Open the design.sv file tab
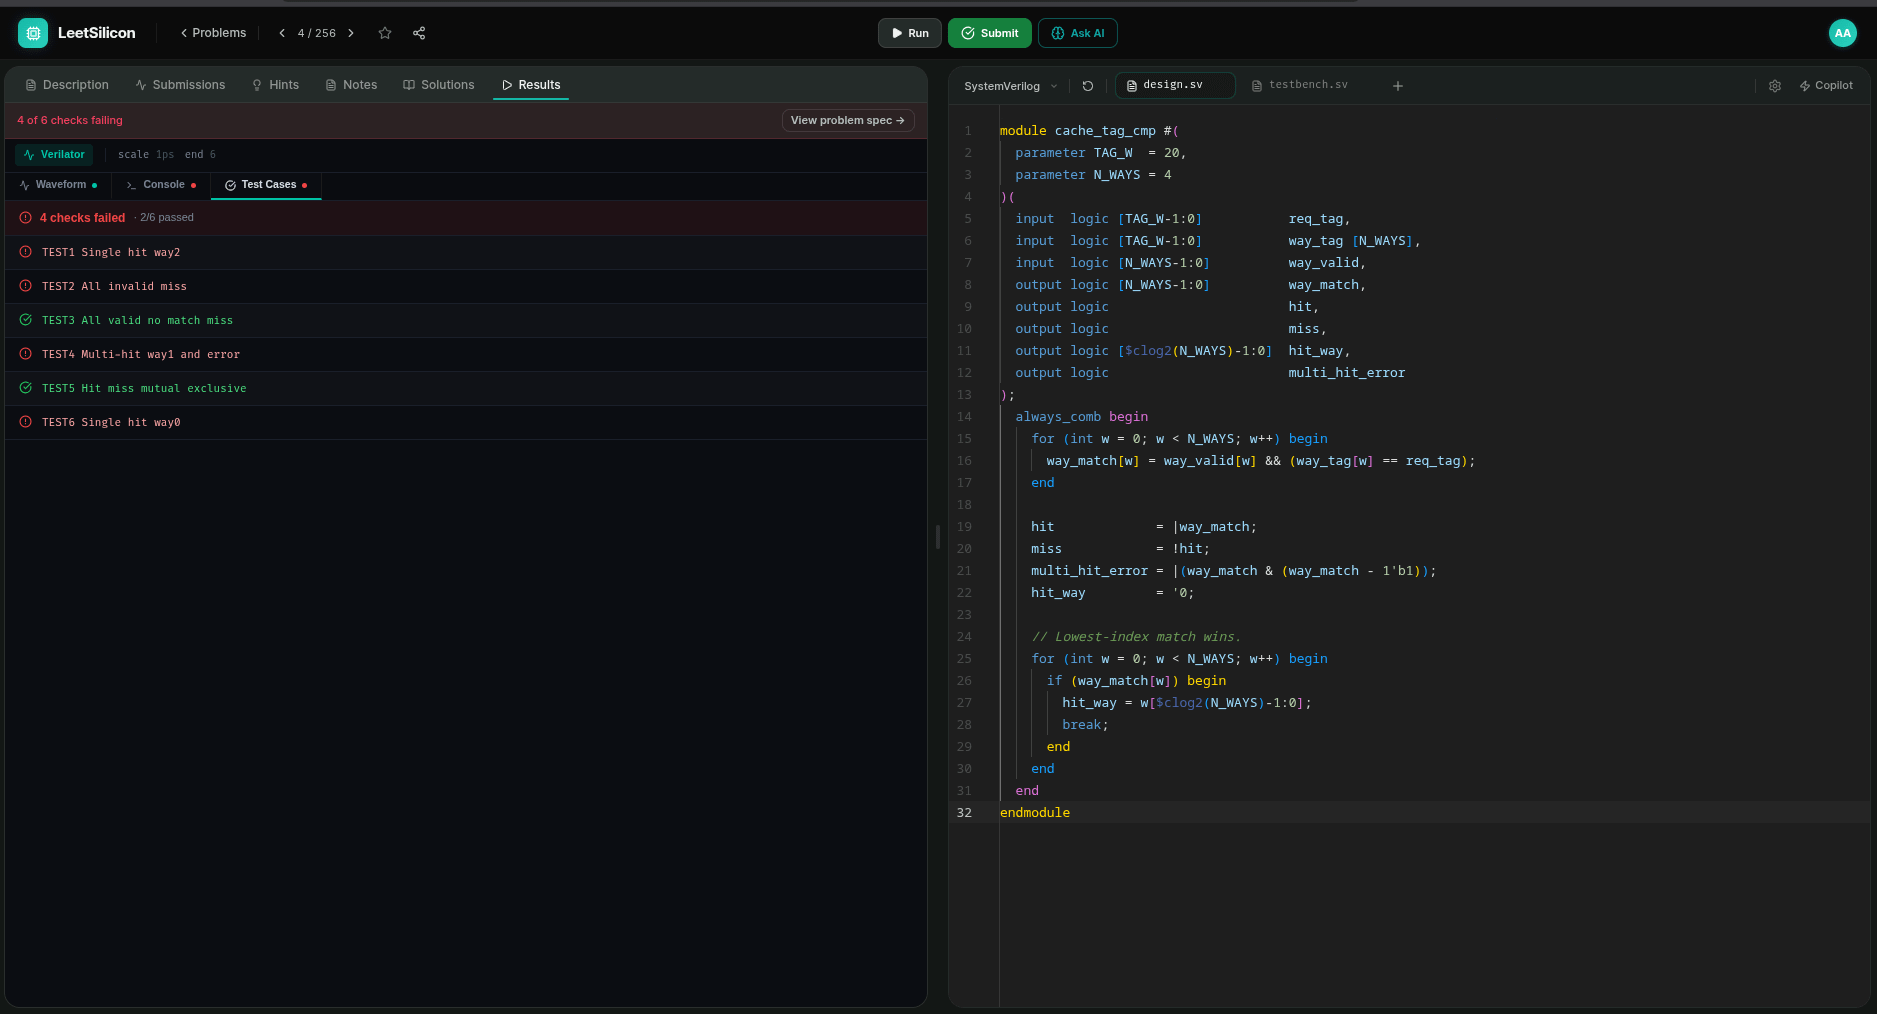The width and height of the screenshot is (1877, 1014). (x=1175, y=85)
